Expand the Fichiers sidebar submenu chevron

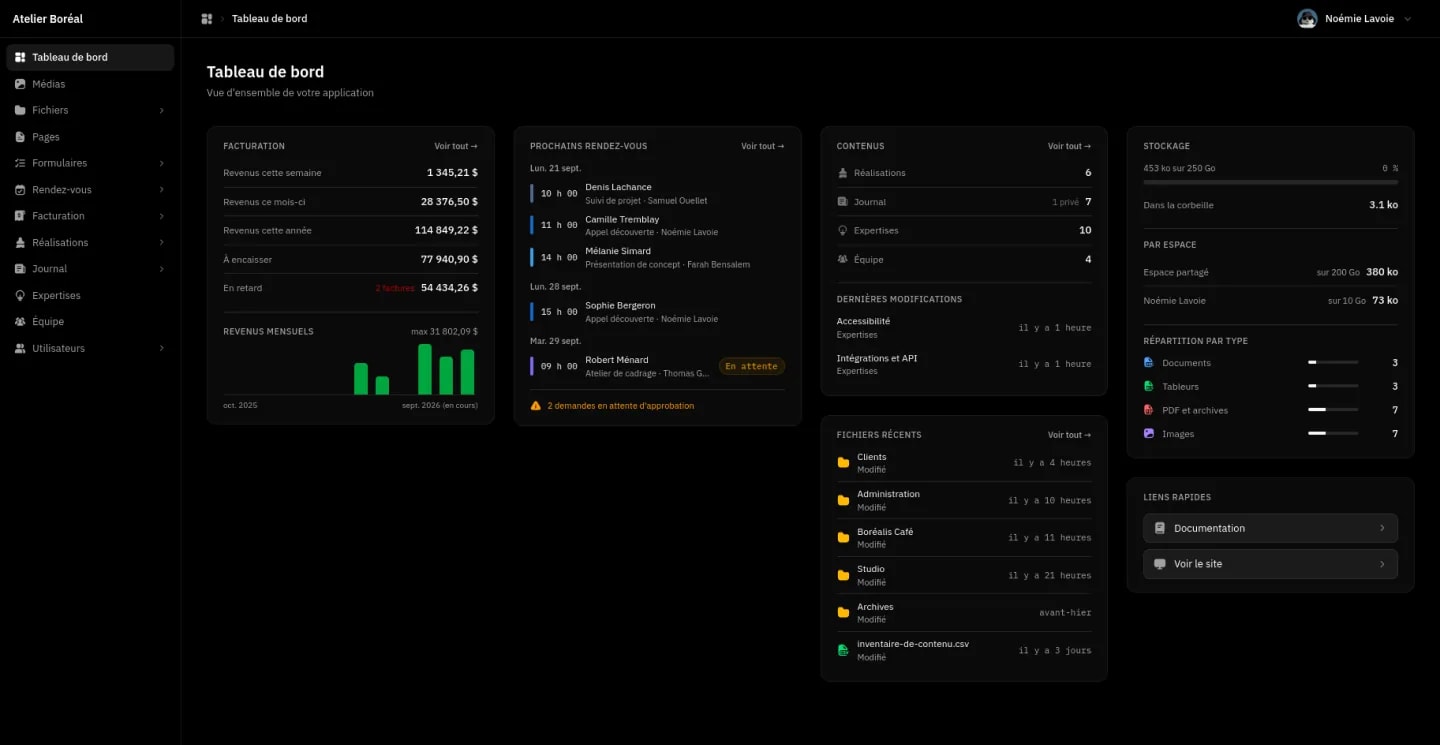(x=162, y=110)
